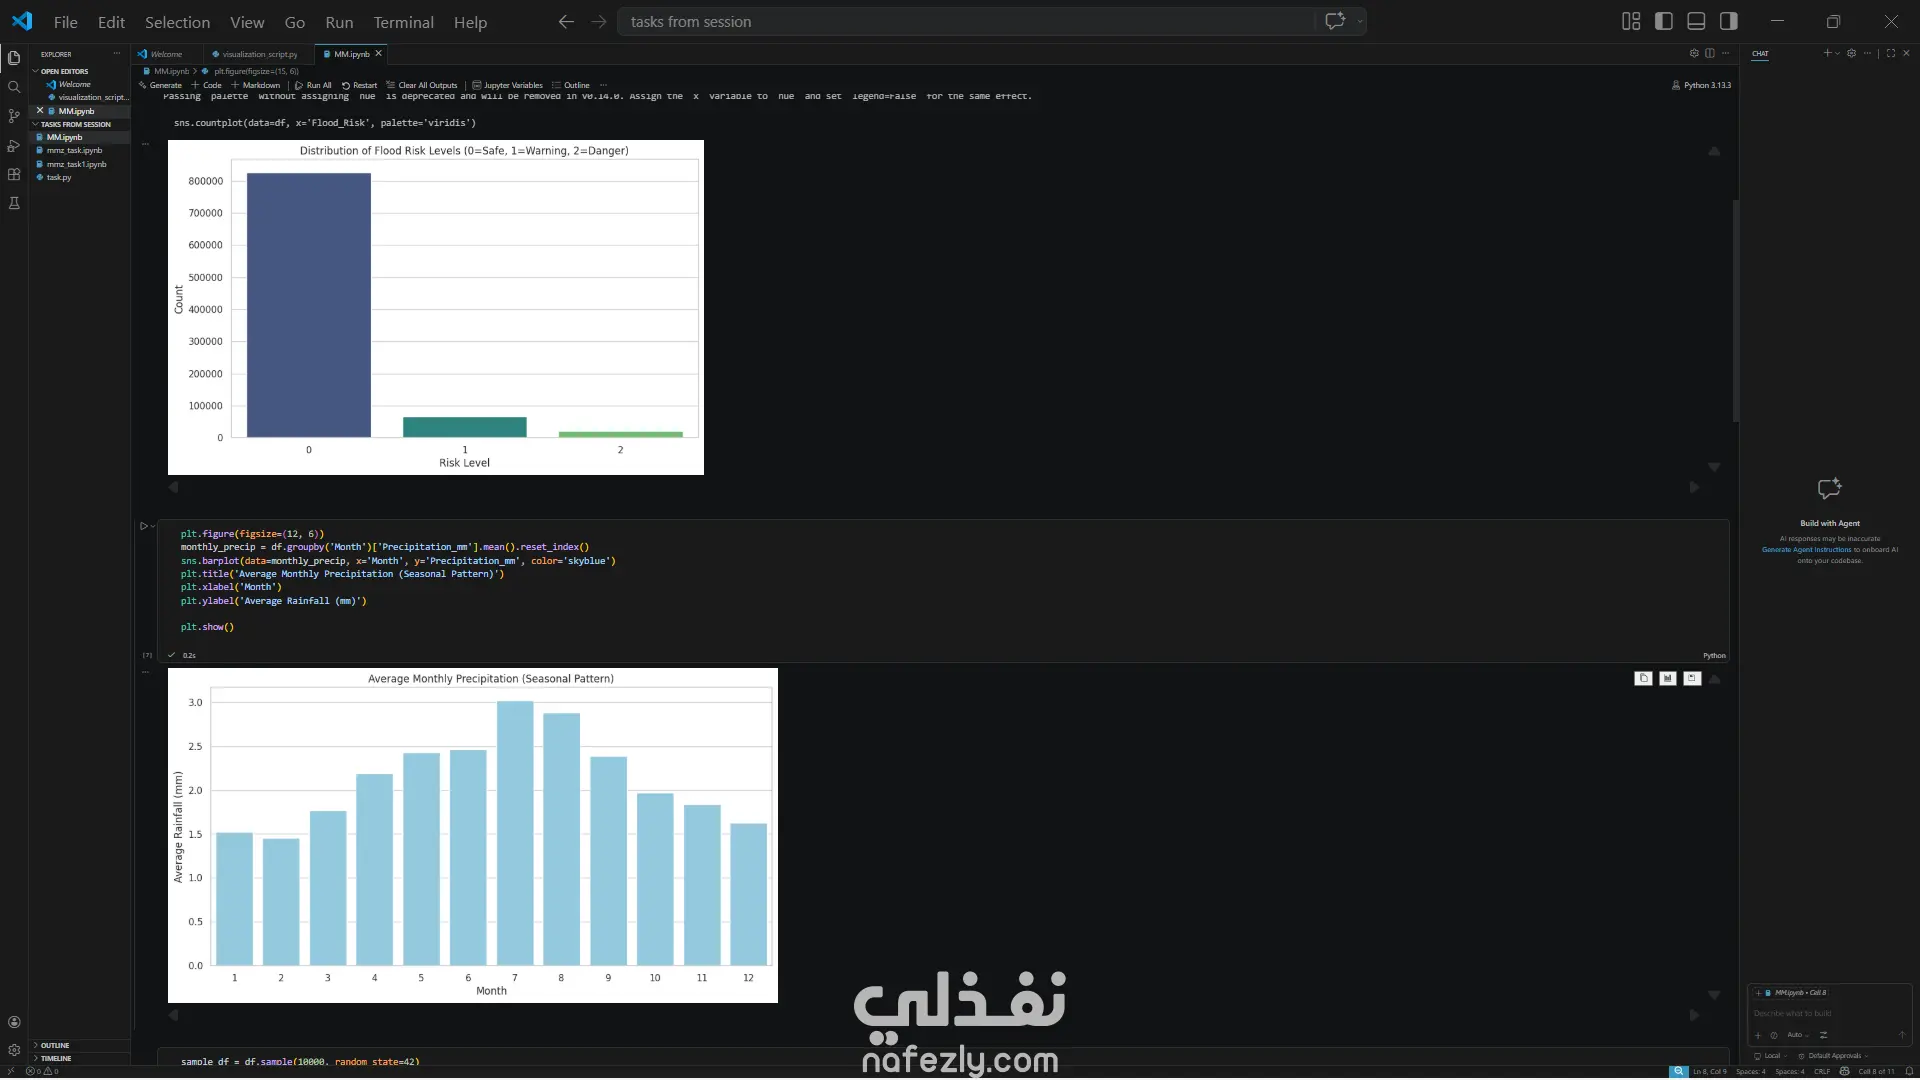Start a new chat with plus icon
The height and width of the screenshot is (1080, 1920).
tap(1827, 54)
